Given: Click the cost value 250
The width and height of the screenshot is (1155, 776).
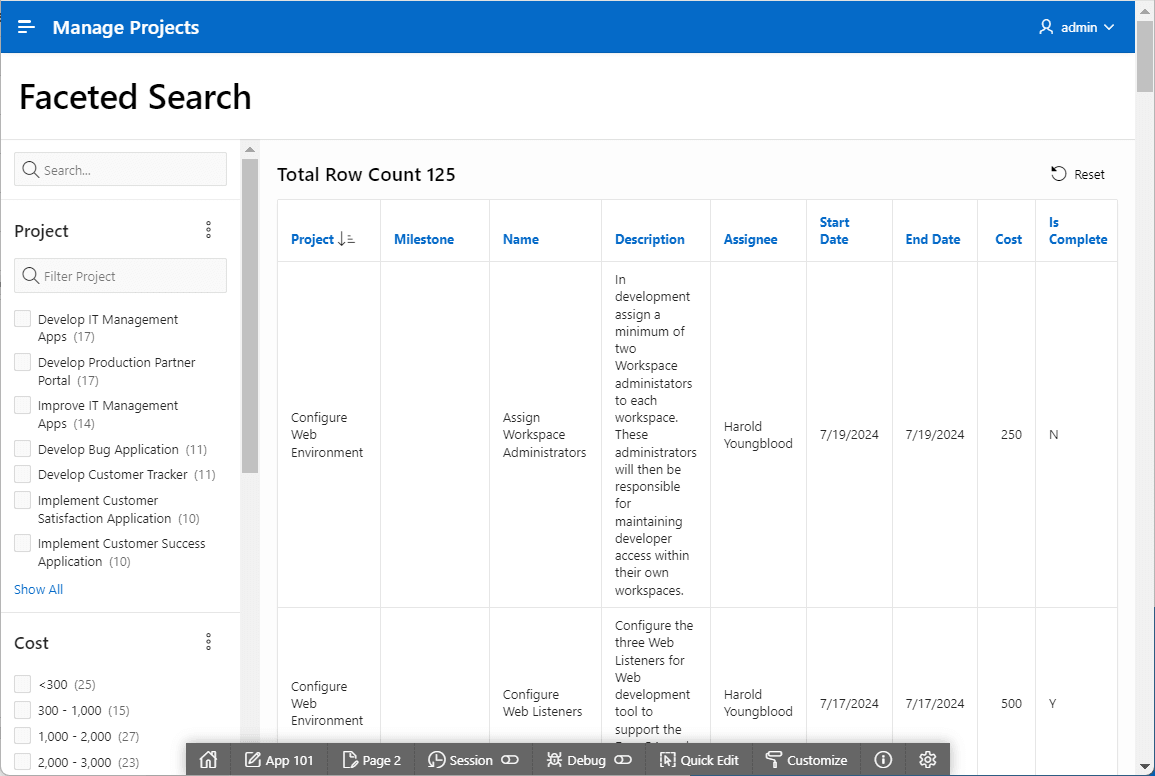Looking at the screenshot, I should 1011,435.
